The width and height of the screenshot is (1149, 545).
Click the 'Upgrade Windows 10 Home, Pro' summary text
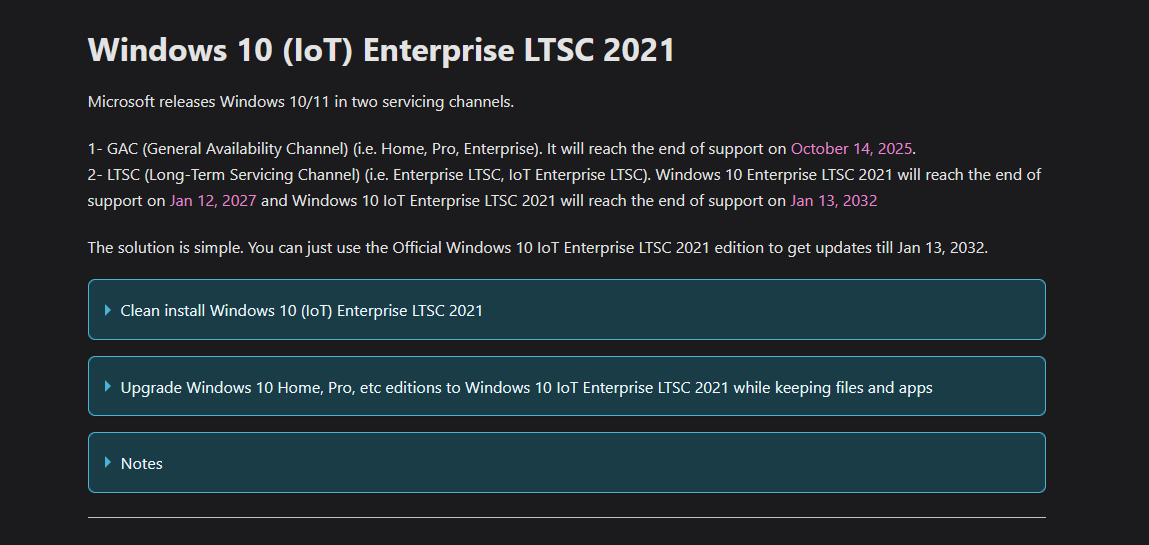[x=400, y=387]
